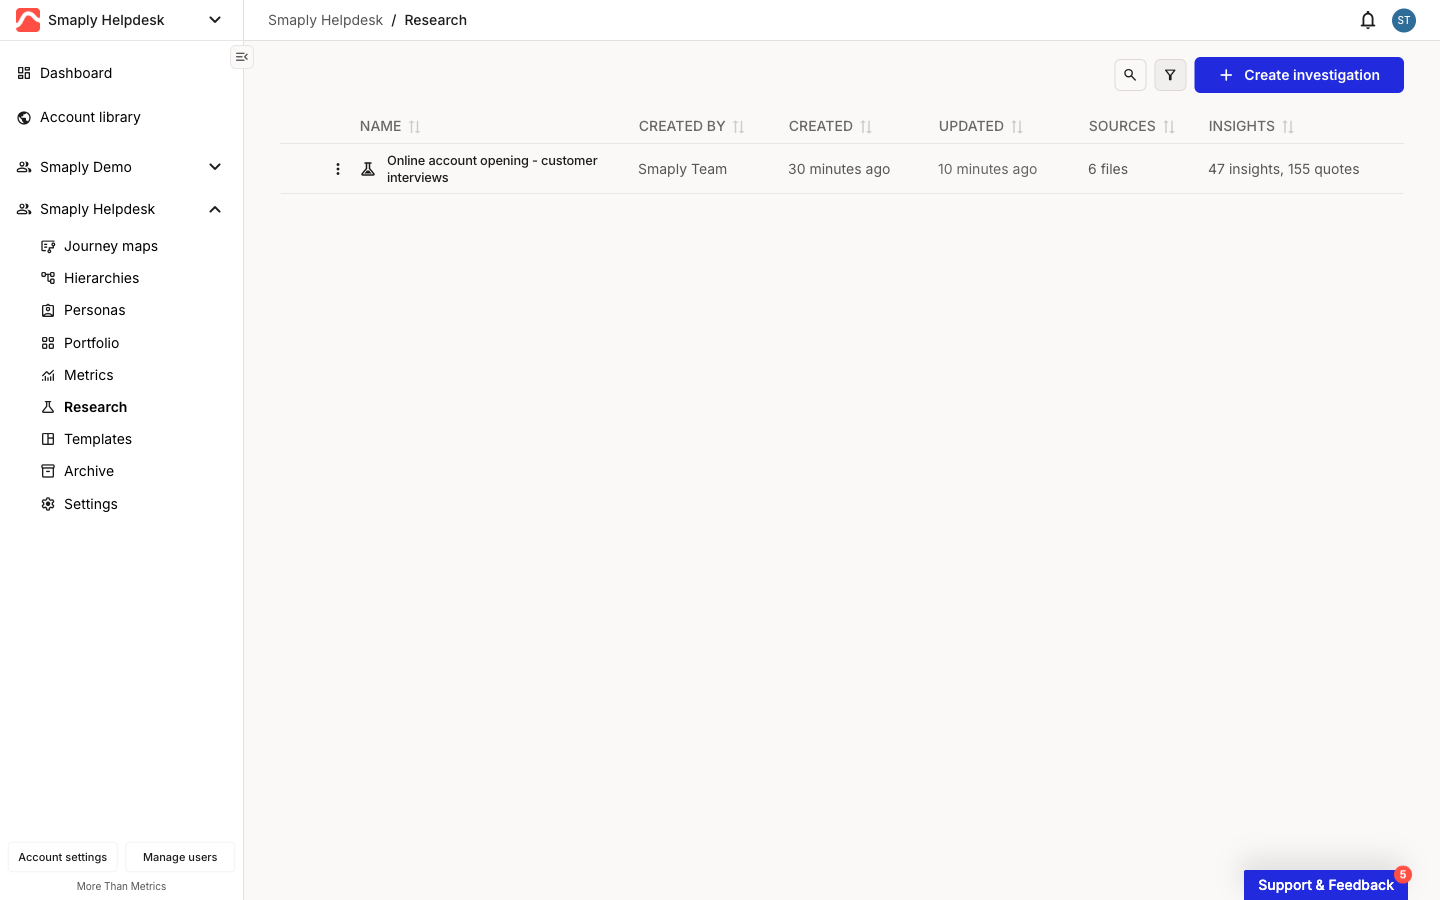Open Archive in the sidebar

[88, 471]
